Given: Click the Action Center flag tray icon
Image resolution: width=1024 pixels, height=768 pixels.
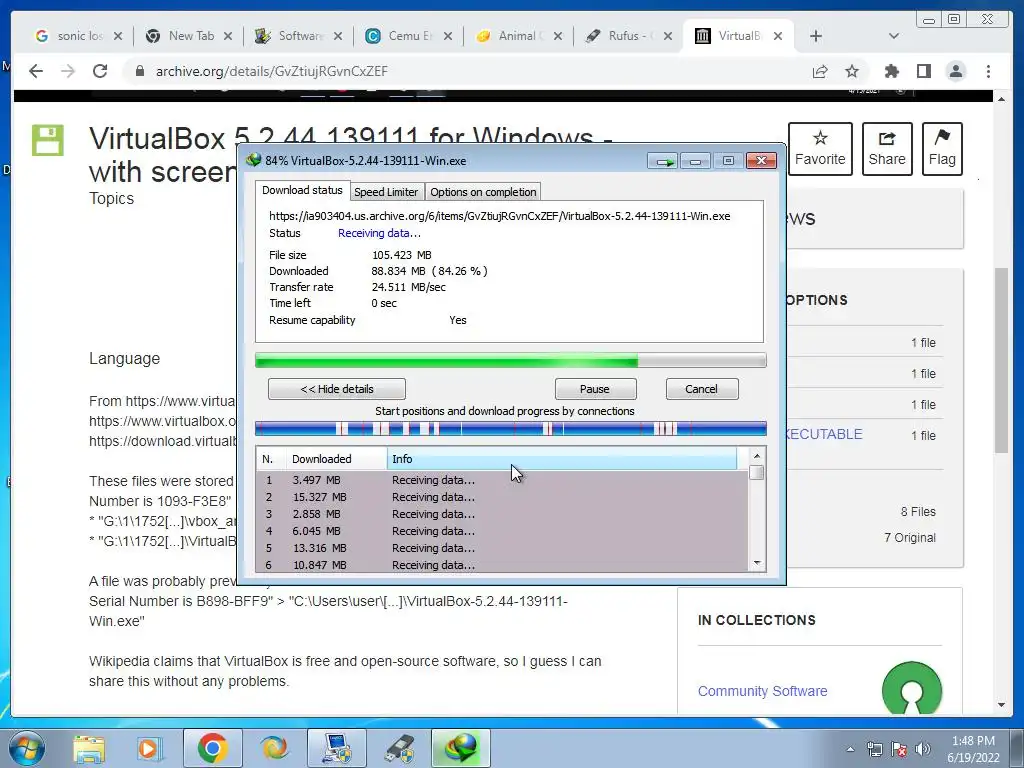Looking at the screenshot, I should pyautogui.click(x=899, y=749).
